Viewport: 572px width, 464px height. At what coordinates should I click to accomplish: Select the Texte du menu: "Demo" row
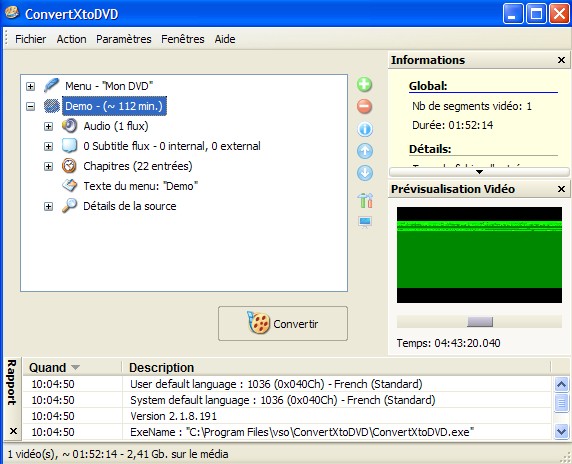(141, 186)
